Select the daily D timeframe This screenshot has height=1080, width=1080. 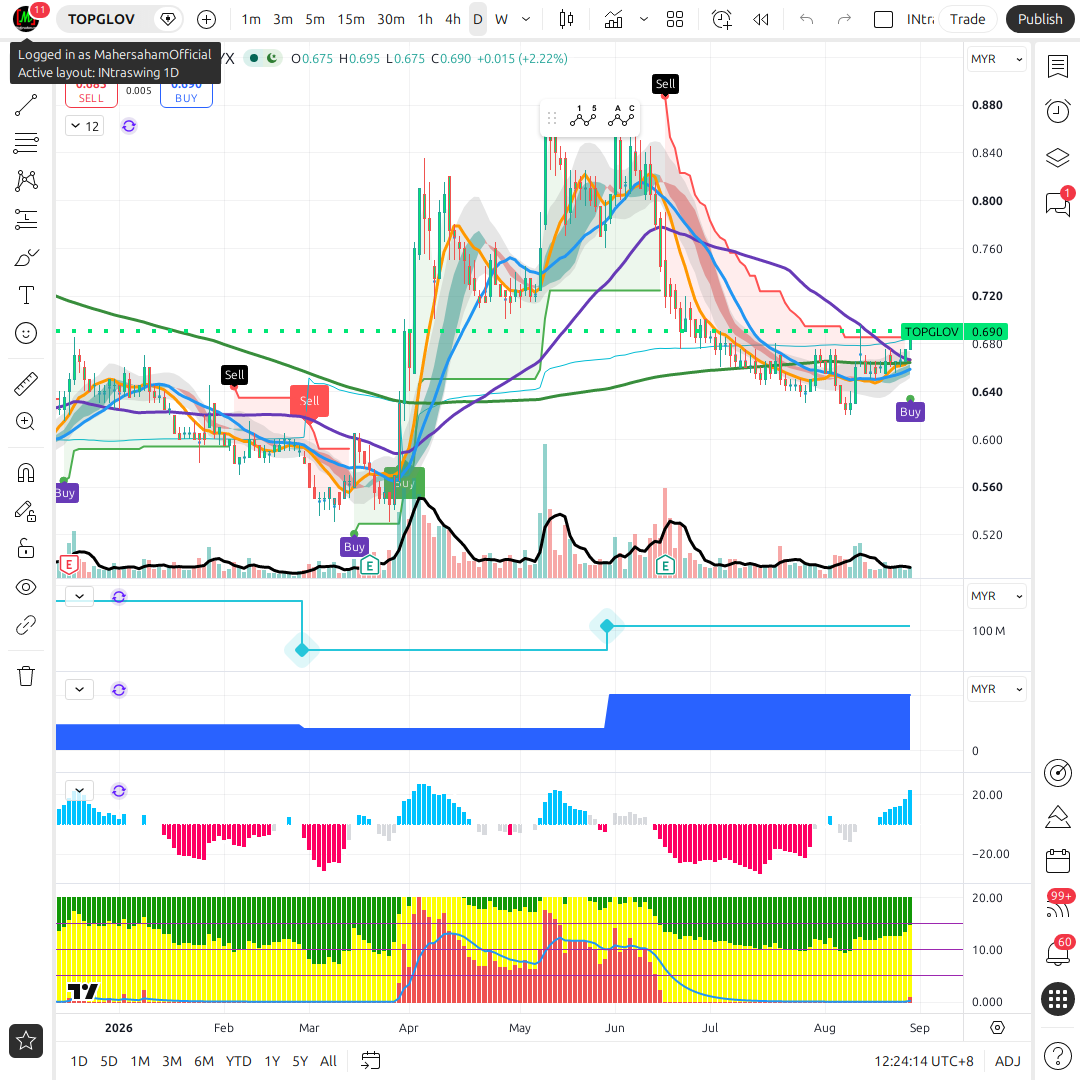[x=477, y=19]
